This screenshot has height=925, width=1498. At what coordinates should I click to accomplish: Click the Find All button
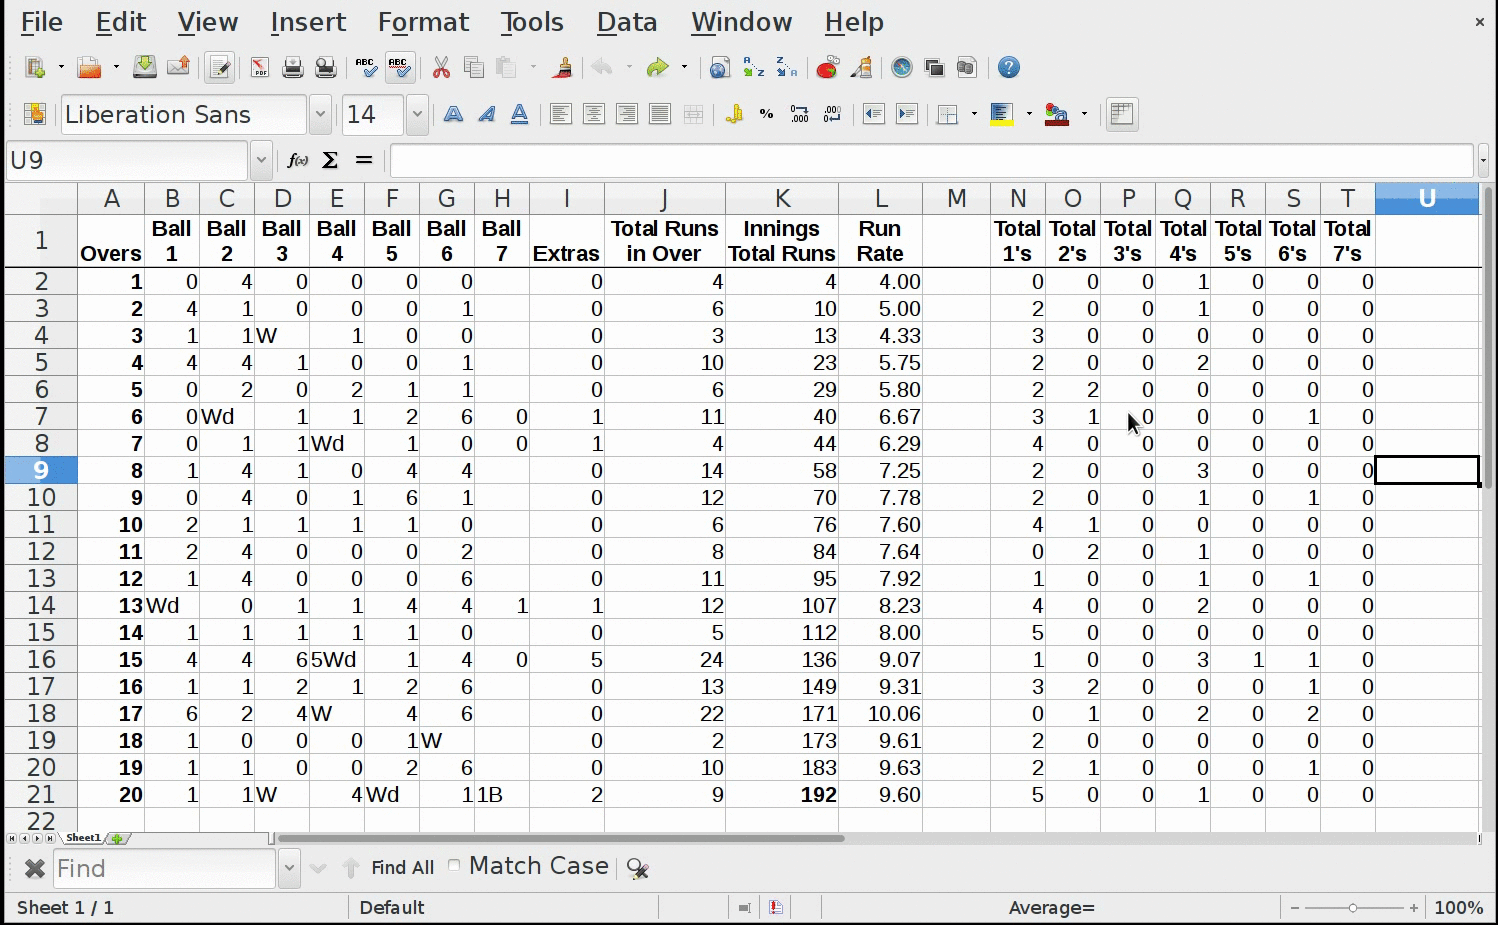pos(402,868)
